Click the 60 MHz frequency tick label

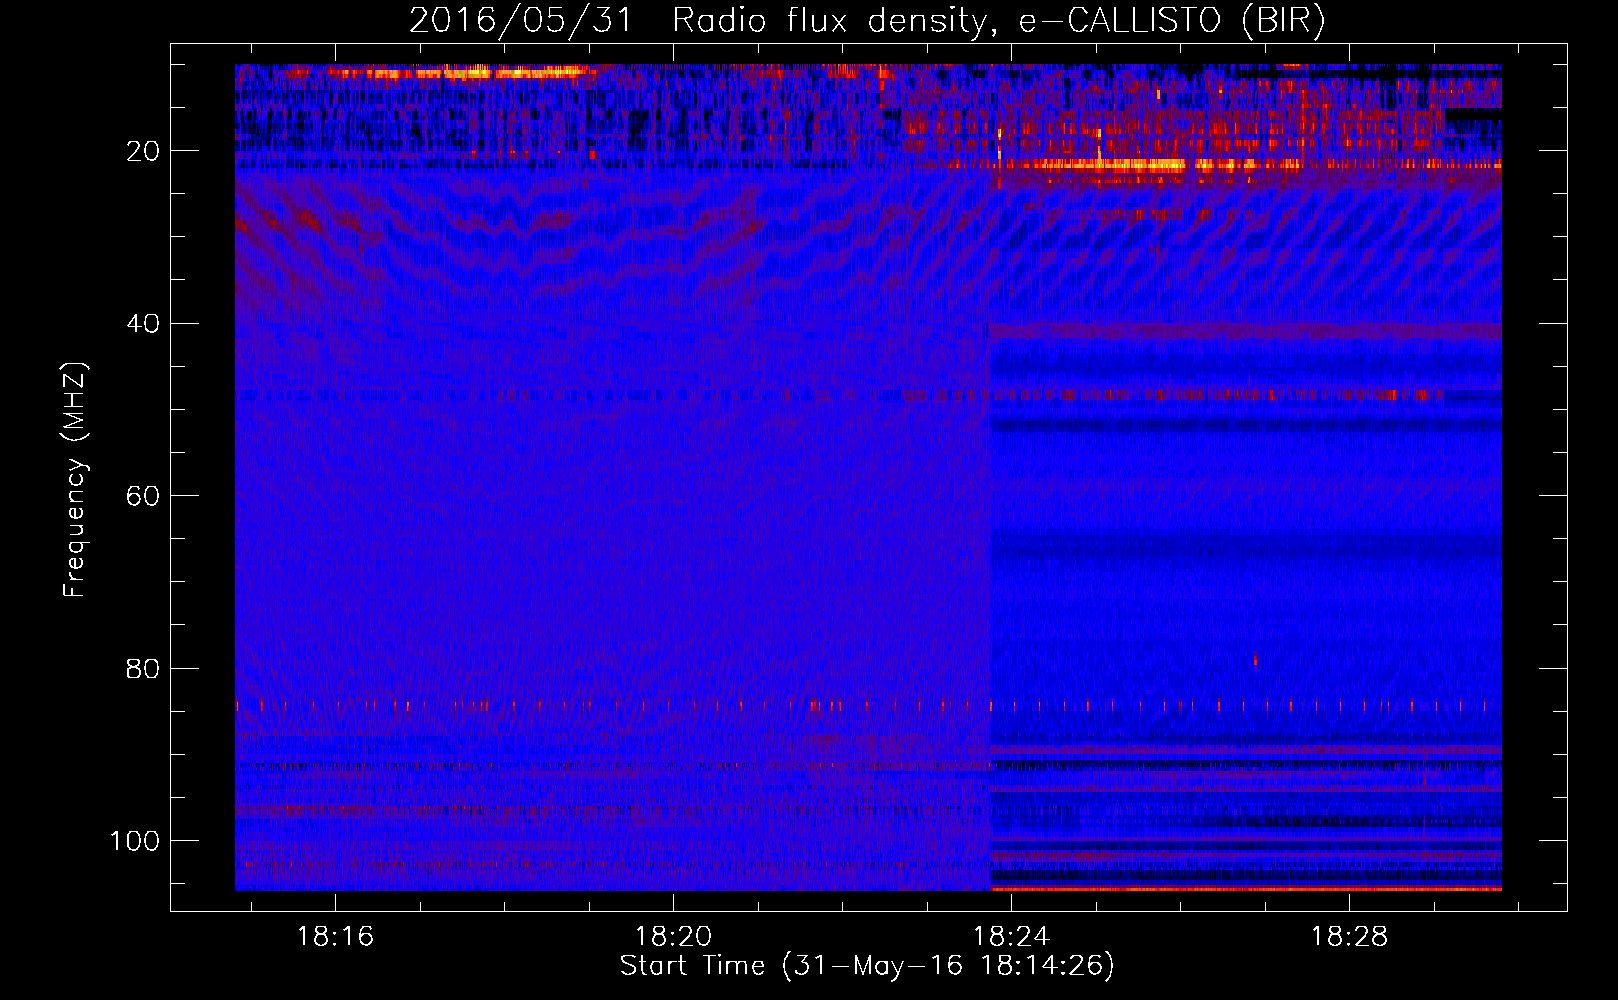click(x=144, y=496)
